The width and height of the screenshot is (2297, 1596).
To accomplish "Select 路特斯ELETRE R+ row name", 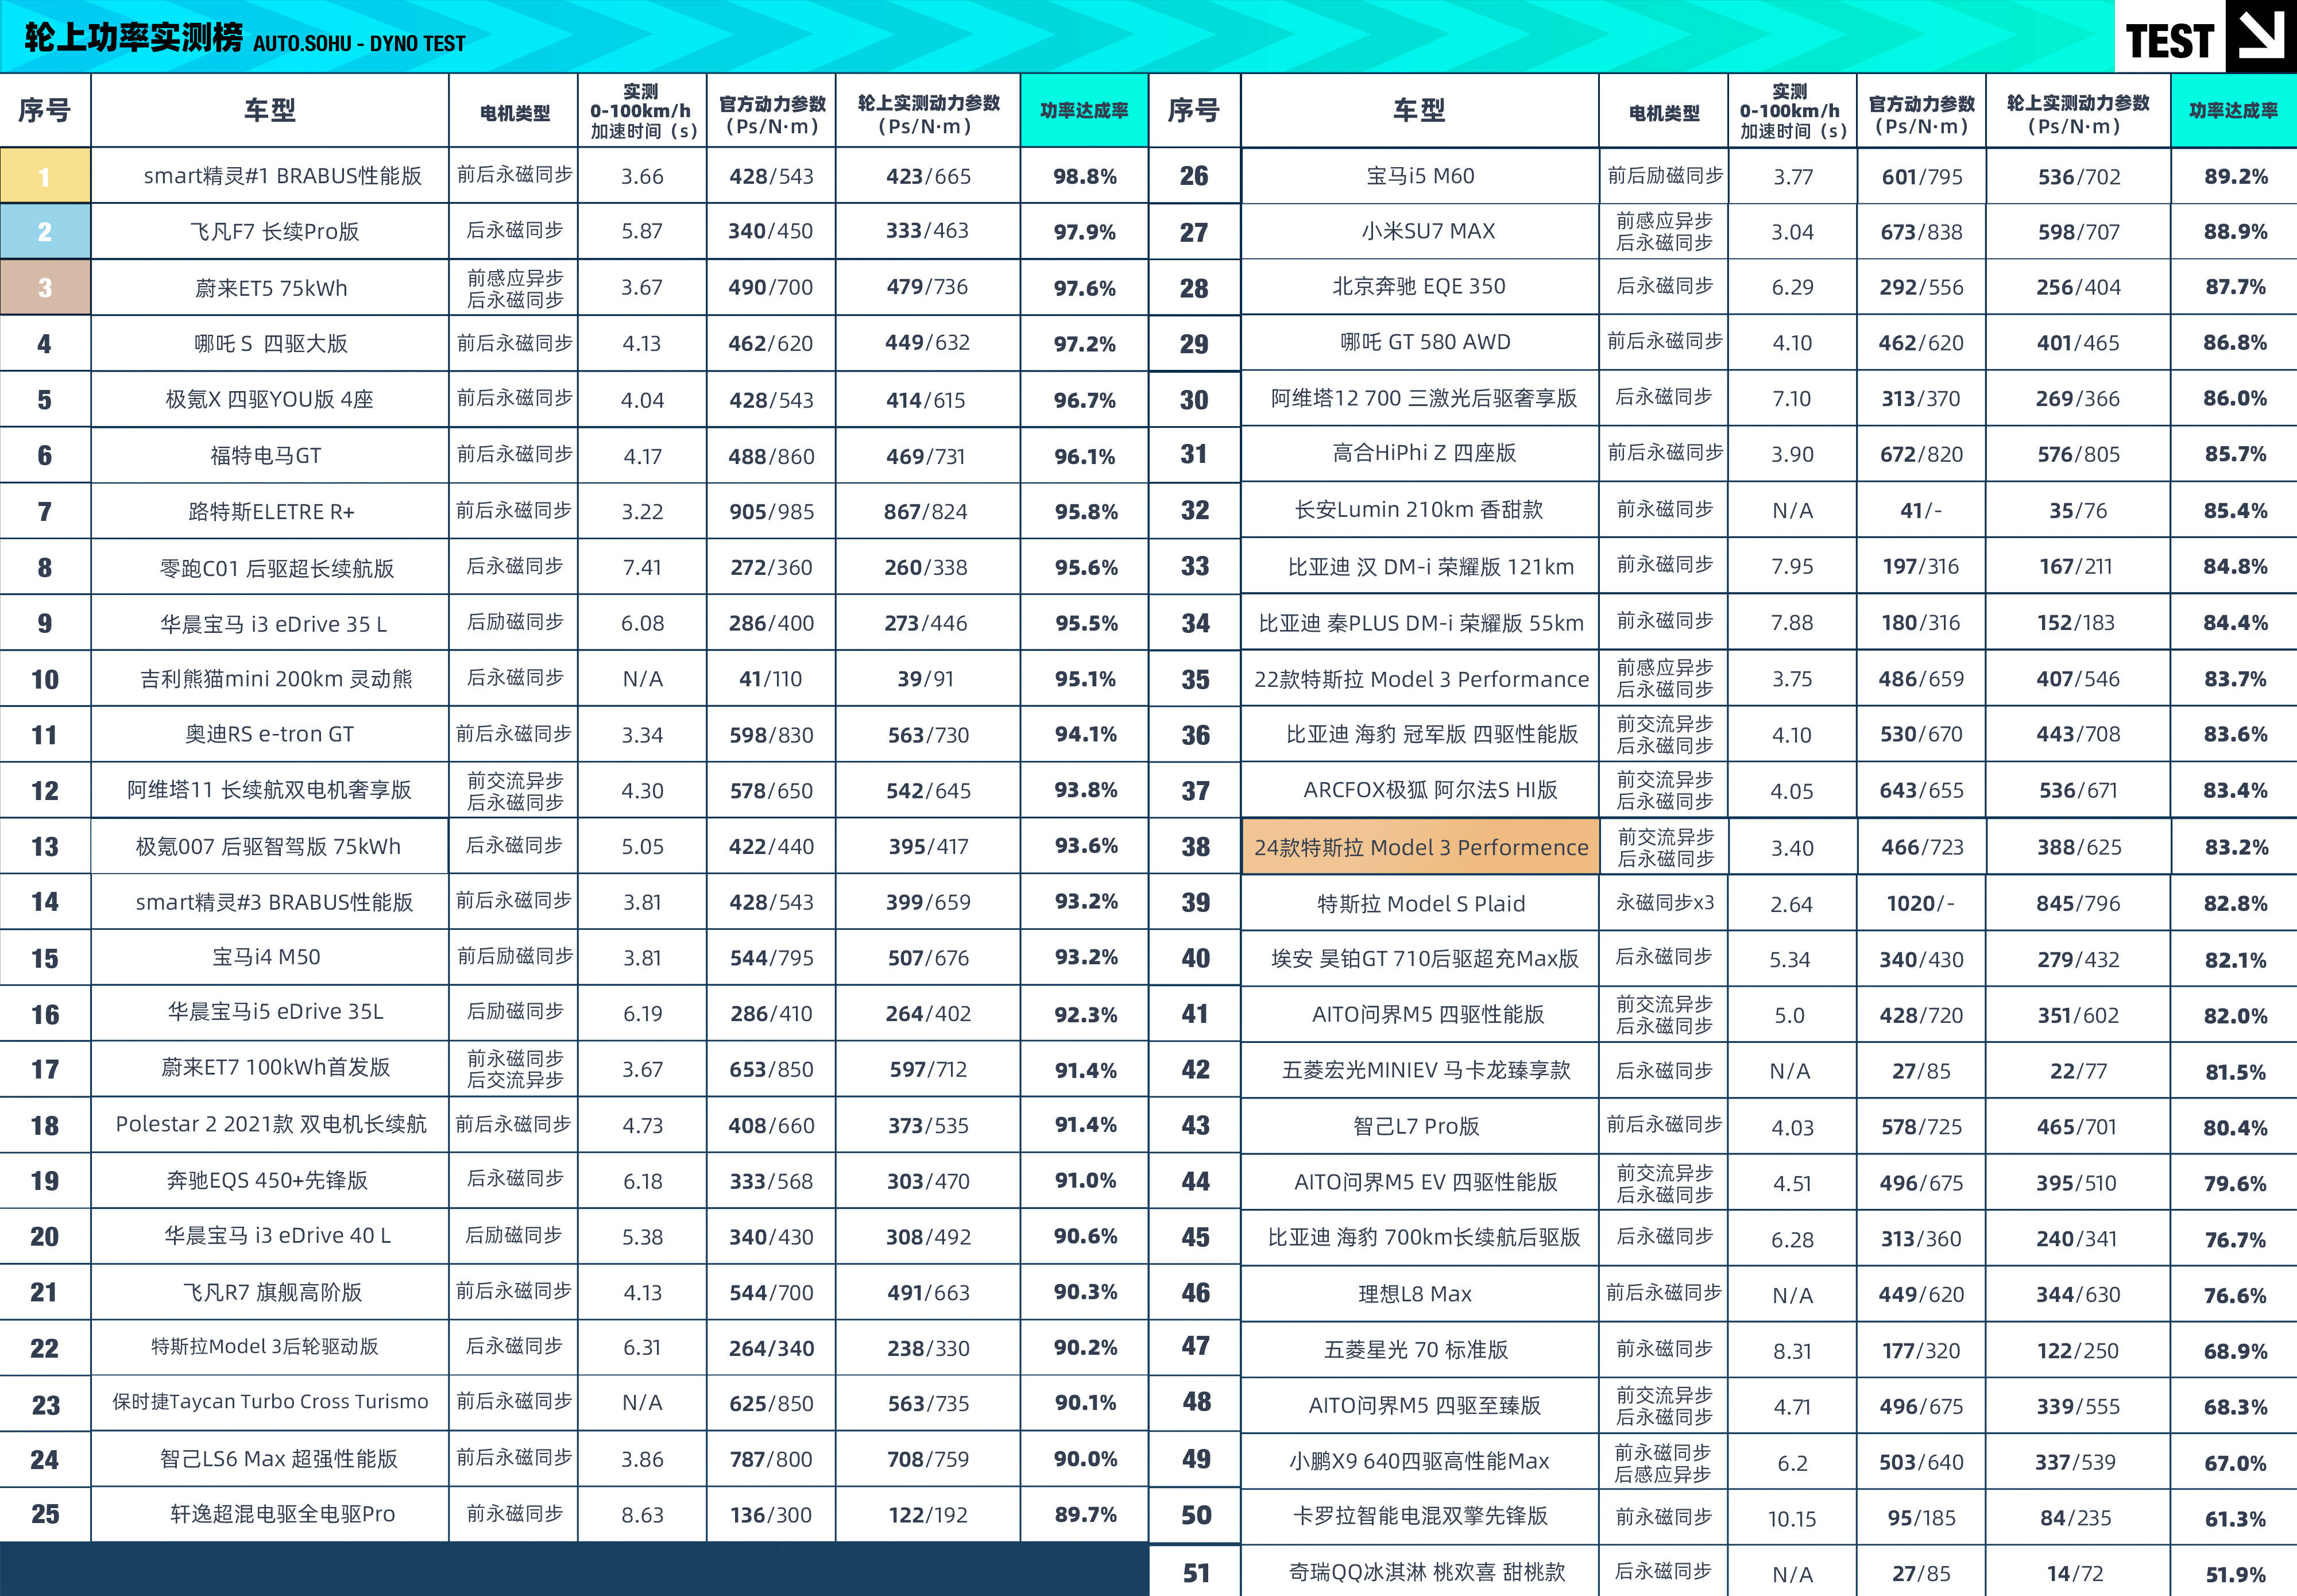I will click(x=271, y=512).
